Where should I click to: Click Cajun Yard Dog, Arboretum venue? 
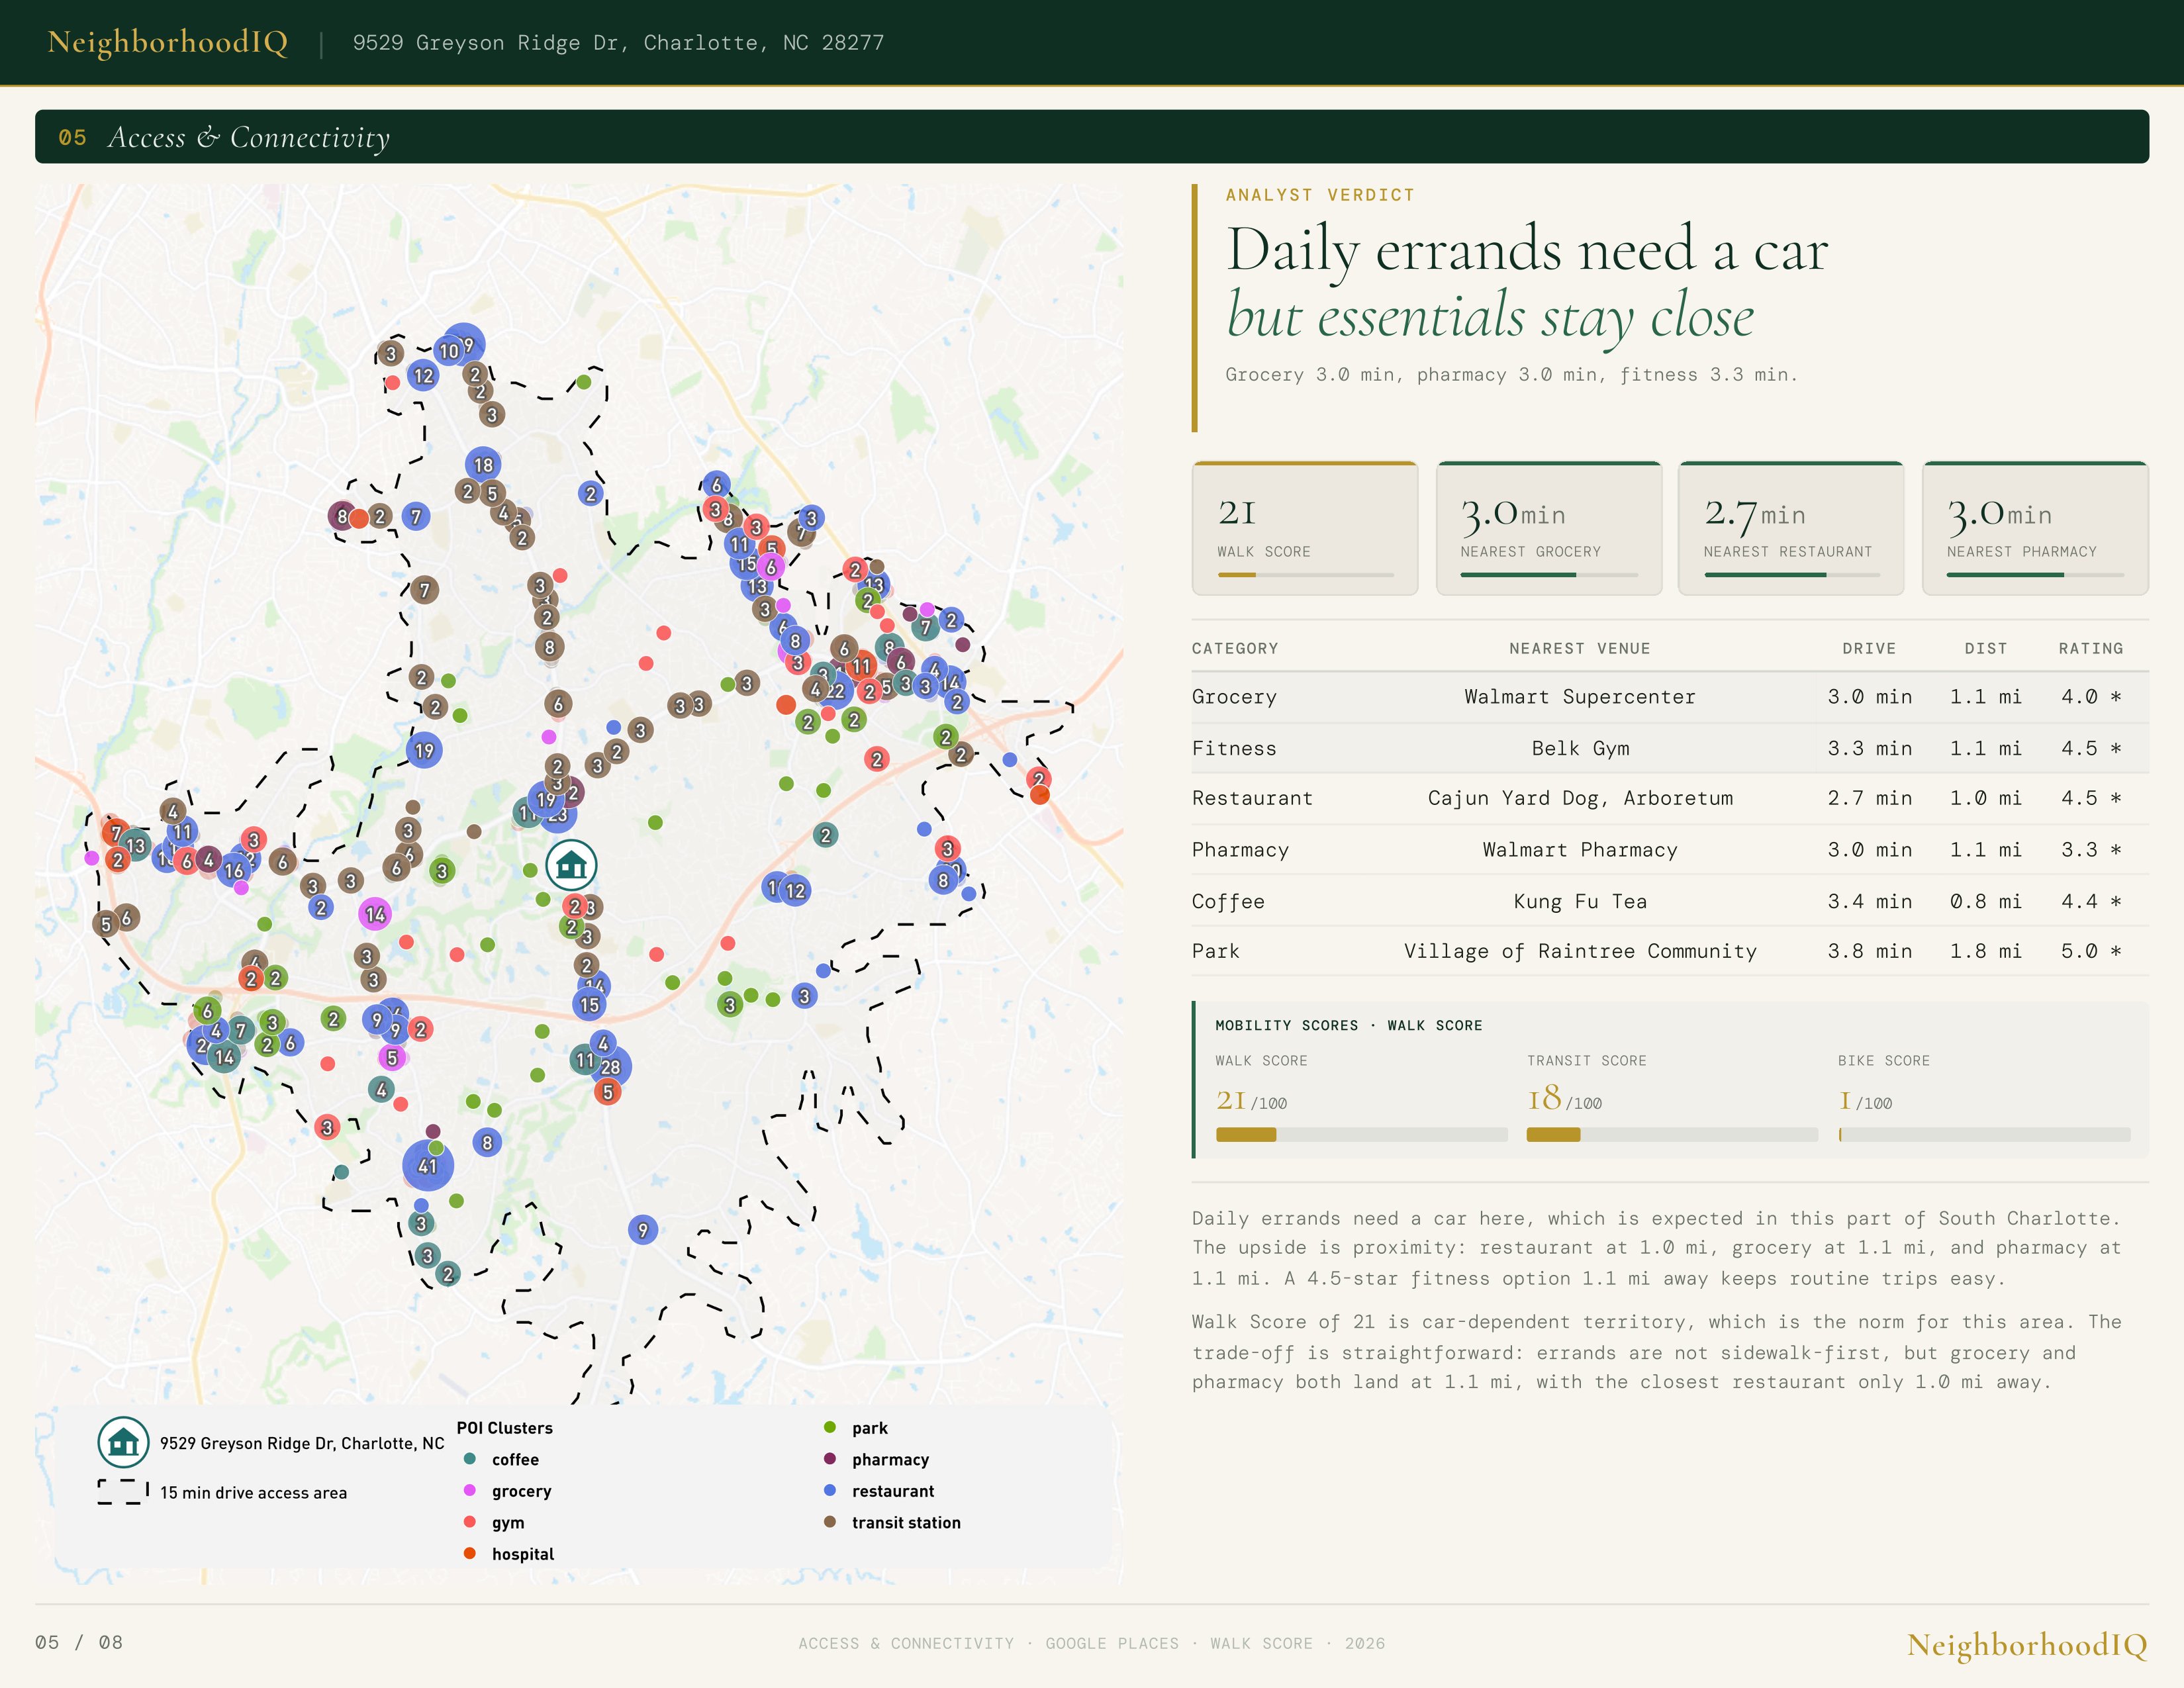coord(1580,798)
